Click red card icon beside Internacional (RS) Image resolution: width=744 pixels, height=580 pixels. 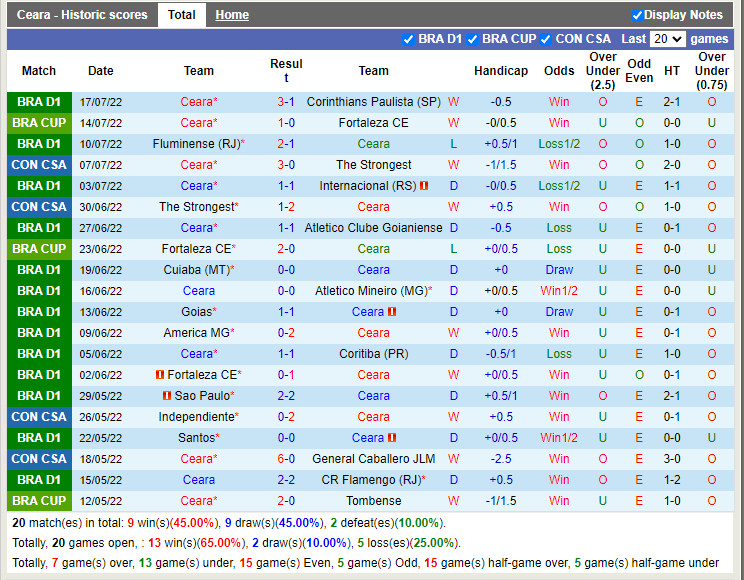tap(424, 186)
